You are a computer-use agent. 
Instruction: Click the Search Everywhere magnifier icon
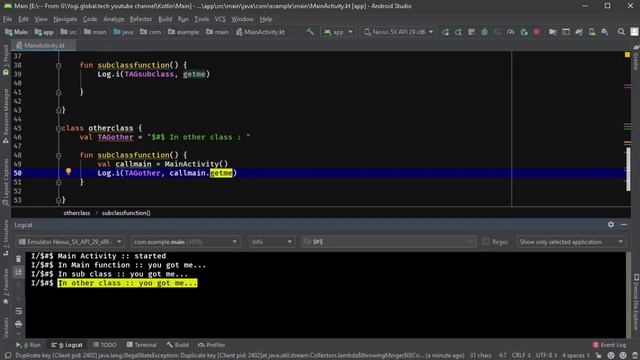tap(621, 32)
